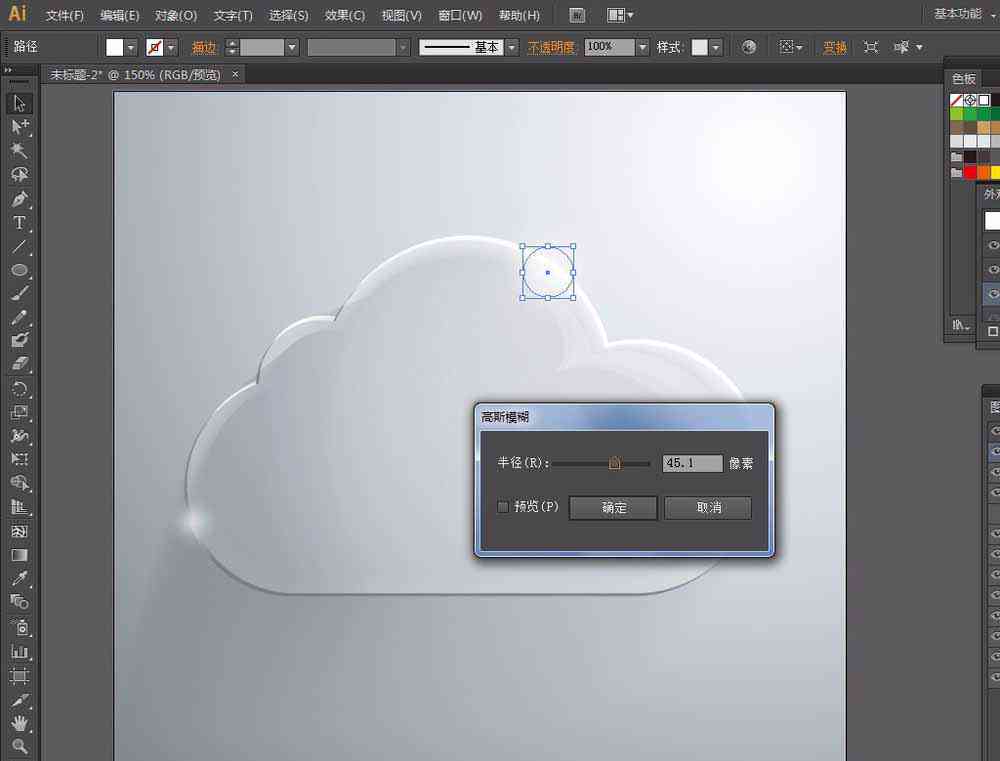The image size is (1000, 761).
Task: Open the 100% opacity dropdown arrow
Action: 643,48
